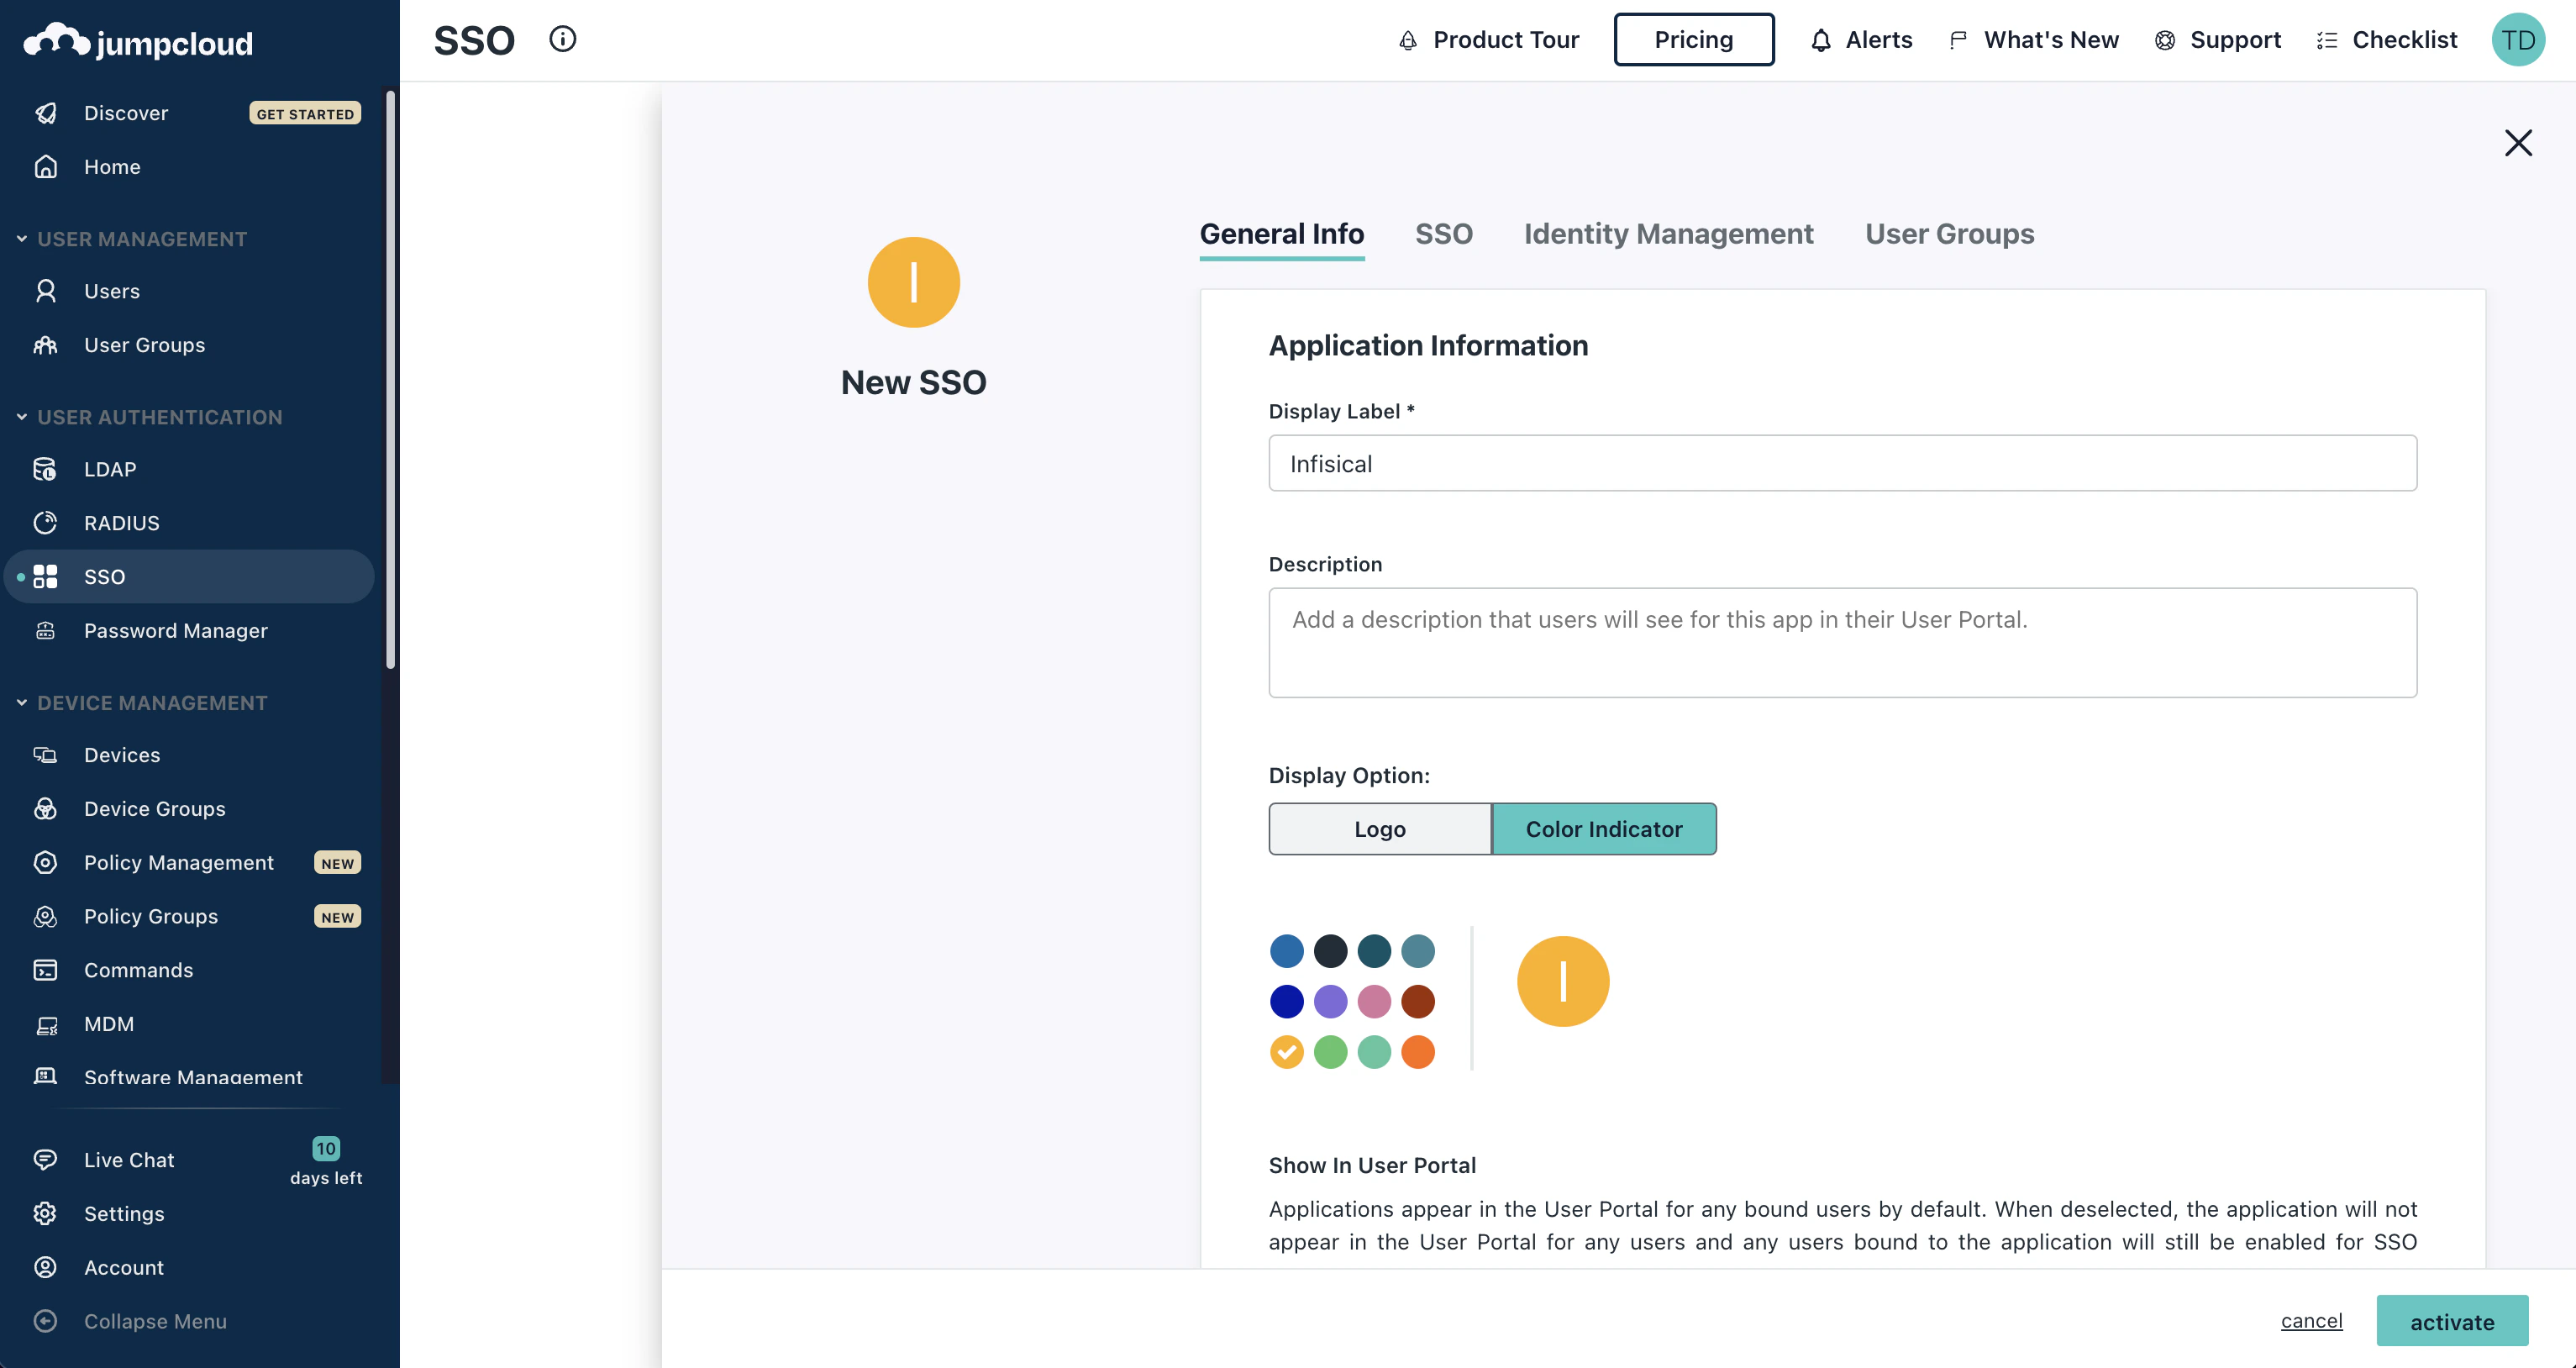Click the Collapse Menu arrow icon
This screenshot has width=2576, height=1368.
pos(46,1322)
